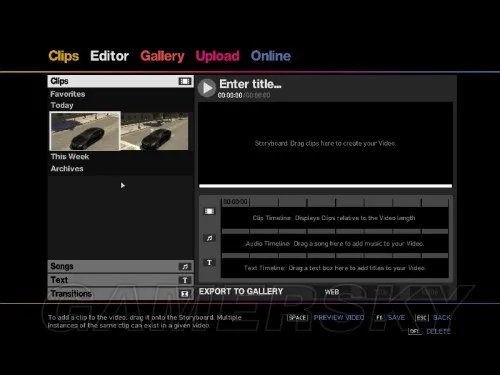Select the WEB export option
Image resolution: width=500 pixels, height=375 pixels.
[332, 292]
